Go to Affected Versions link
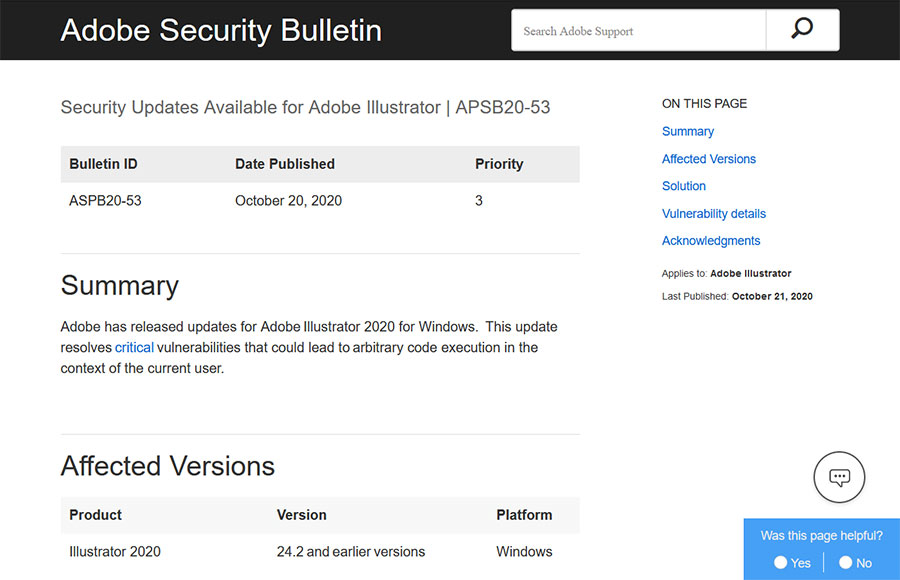This screenshot has height=580, width=900. pos(709,159)
